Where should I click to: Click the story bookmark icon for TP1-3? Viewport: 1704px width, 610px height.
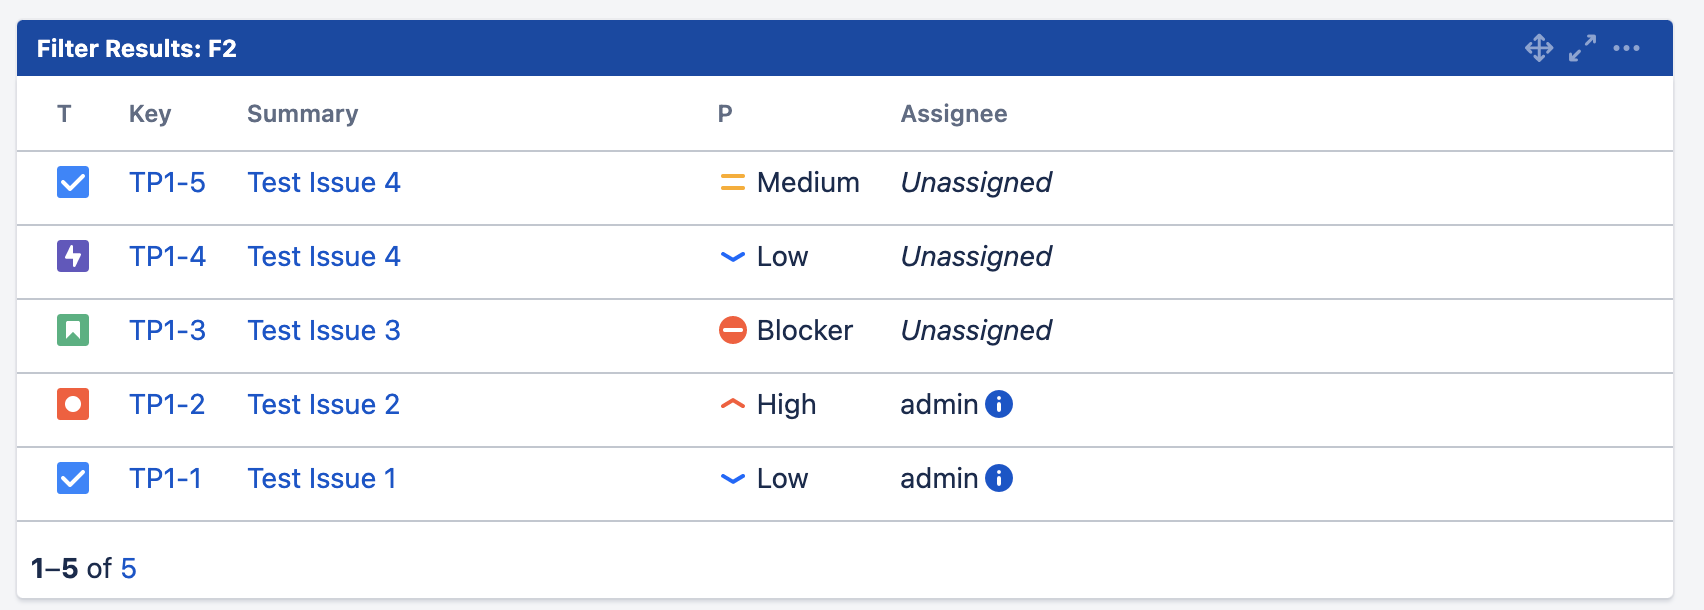coord(73,330)
